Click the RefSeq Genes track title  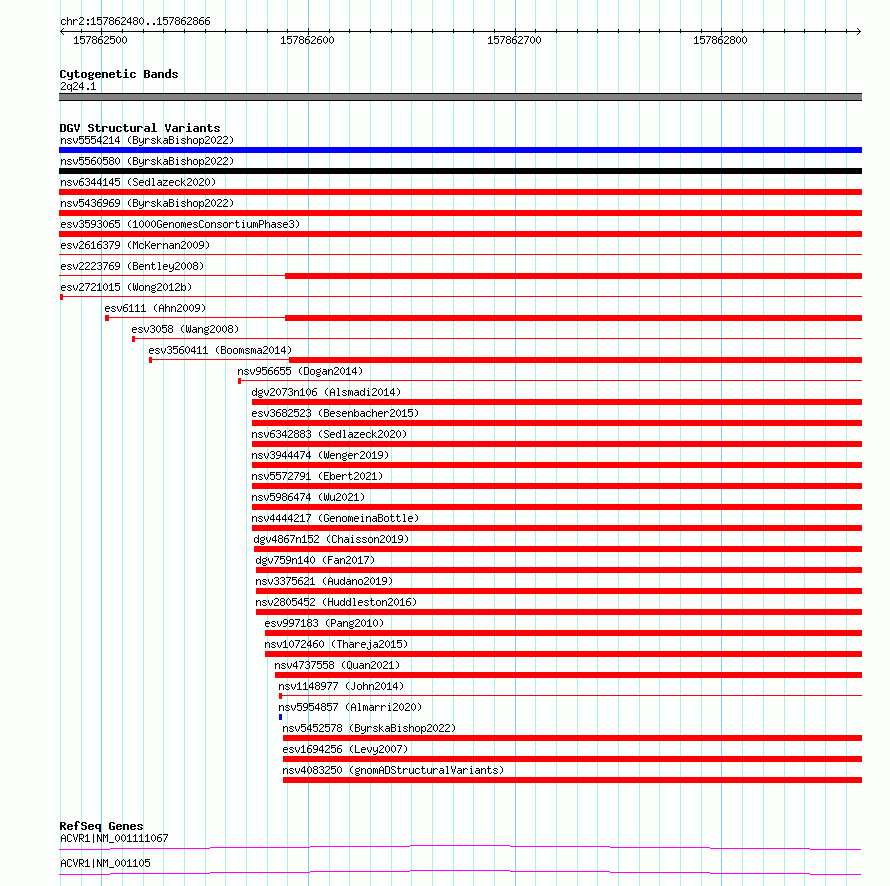click(x=101, y=826)
